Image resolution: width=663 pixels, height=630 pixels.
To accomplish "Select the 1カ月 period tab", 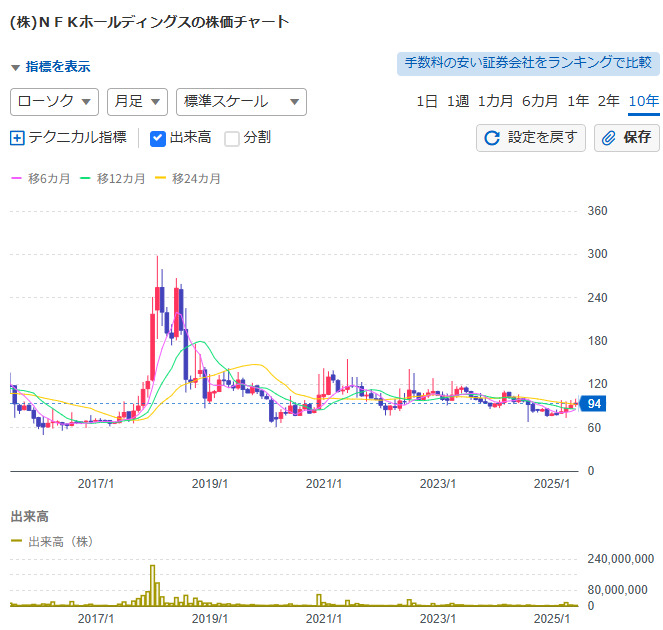I will click(495, 101).
